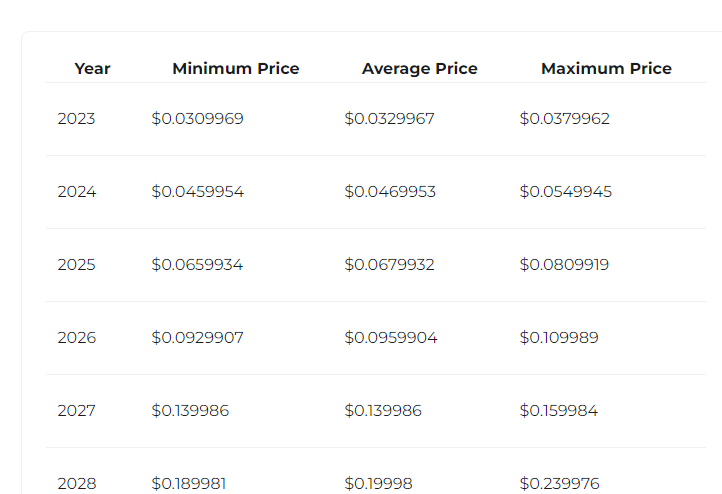Image resolution: width=722 pixels, height=494 pixels.
Task: Select the 2028 year cell
Action: coord(77,483)
